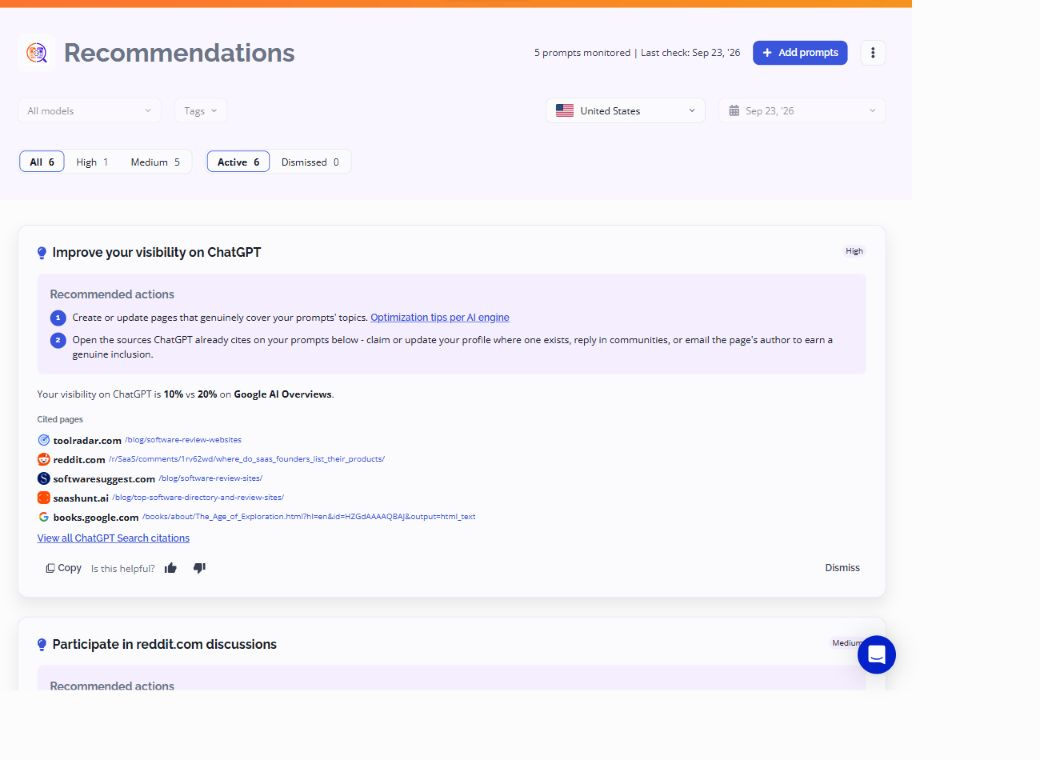Give thumbs down to ChatGPT recommendation

click(x=199, y=568)
